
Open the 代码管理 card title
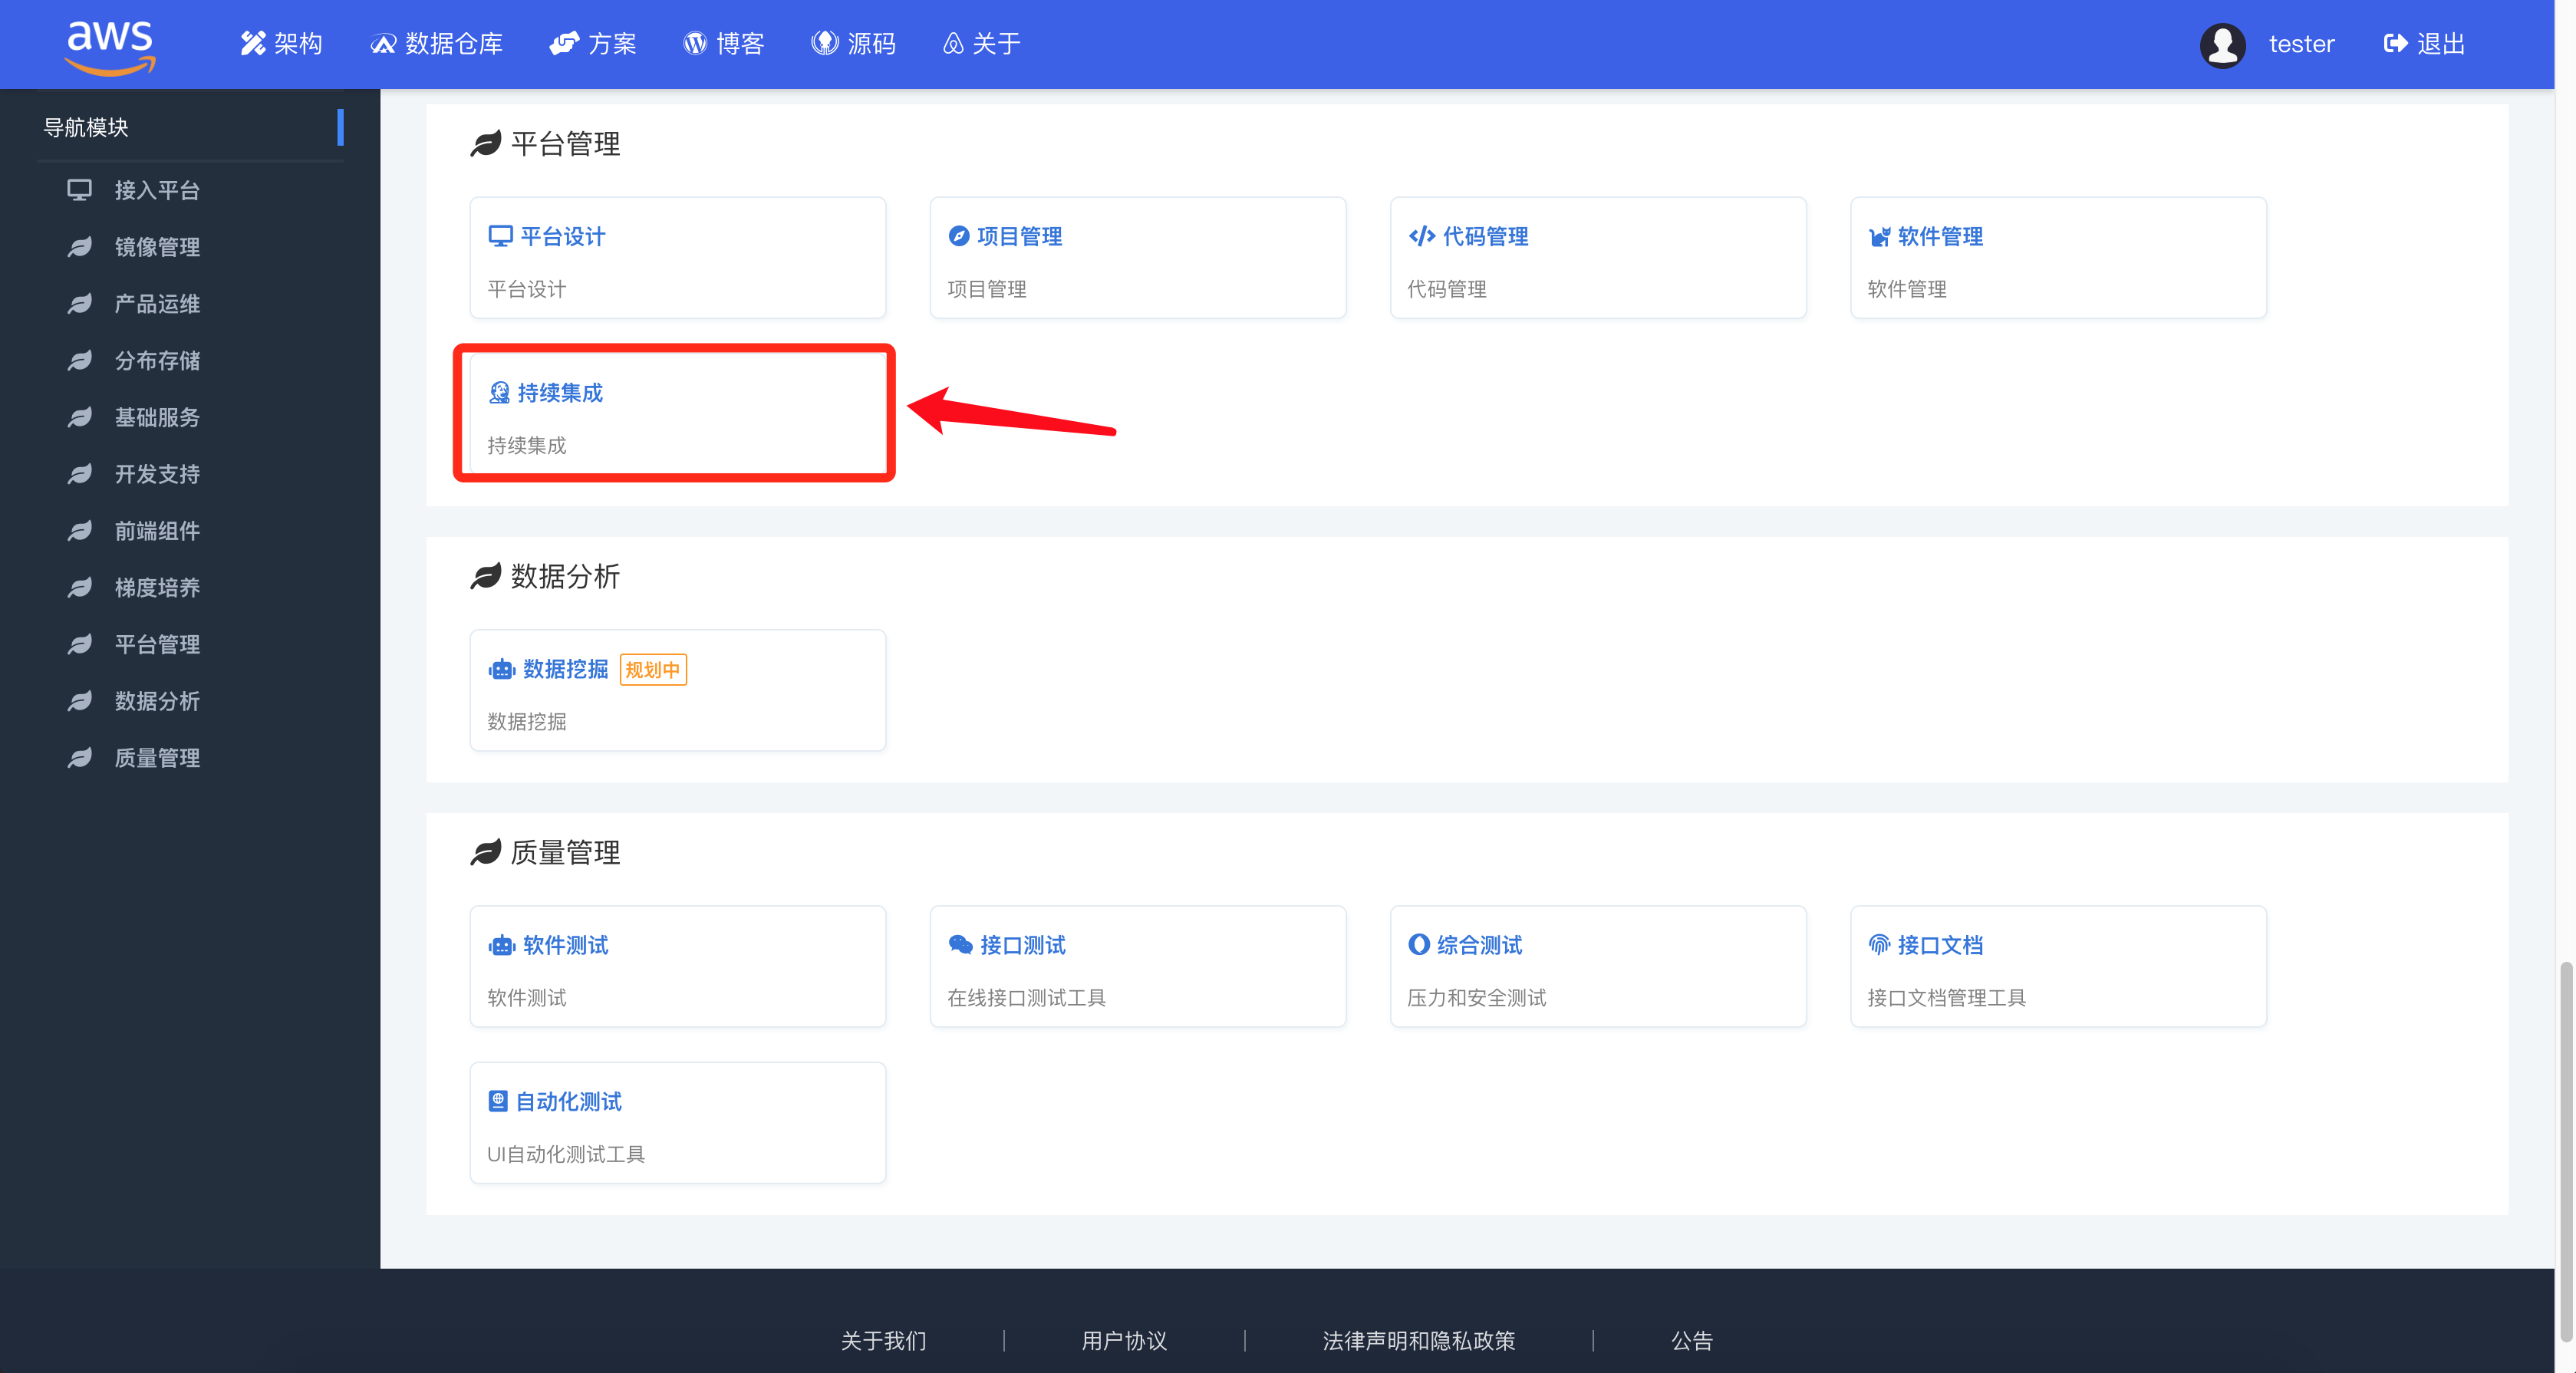tap(1485, 237)
